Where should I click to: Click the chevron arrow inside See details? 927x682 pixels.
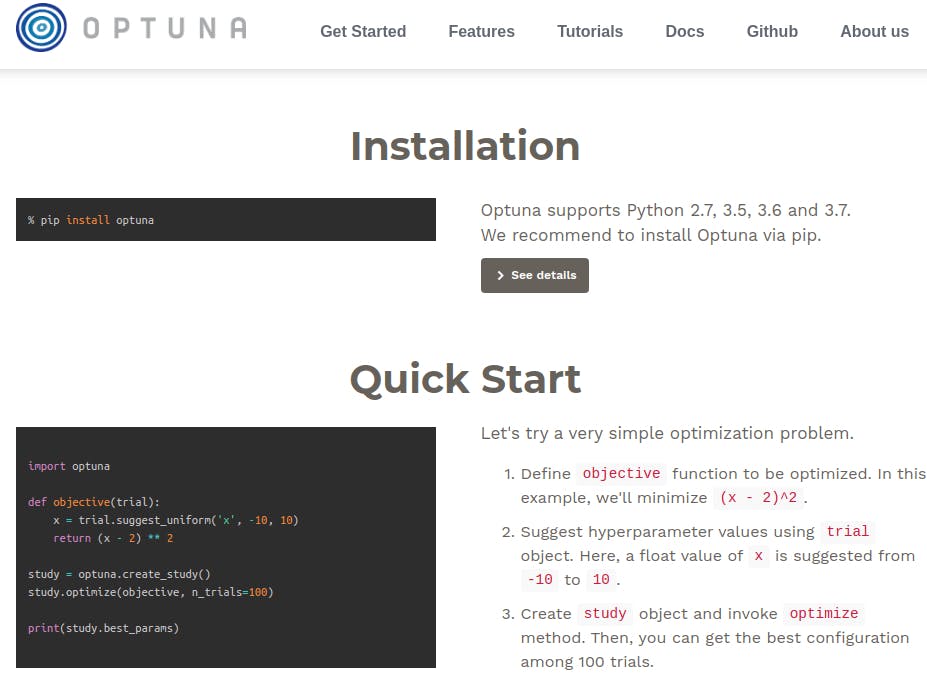500,276
